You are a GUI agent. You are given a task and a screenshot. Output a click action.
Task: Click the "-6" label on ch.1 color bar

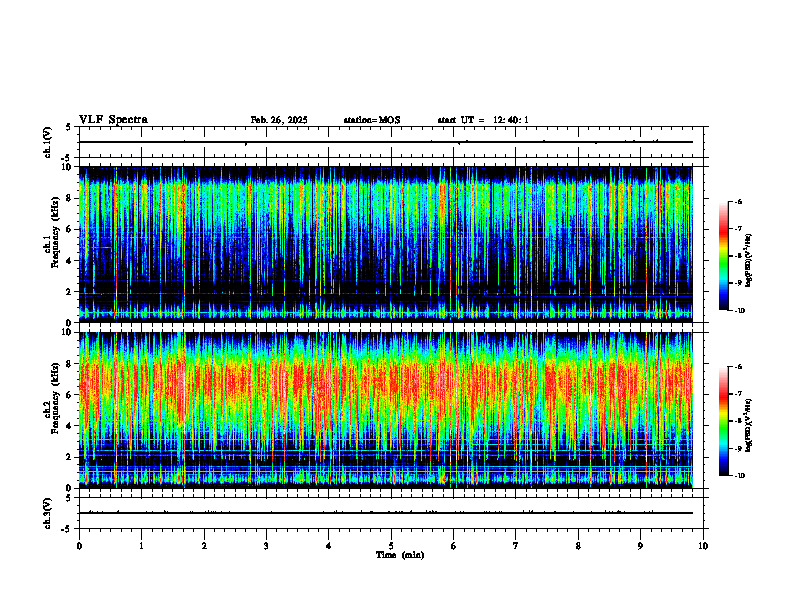[738, 201]
